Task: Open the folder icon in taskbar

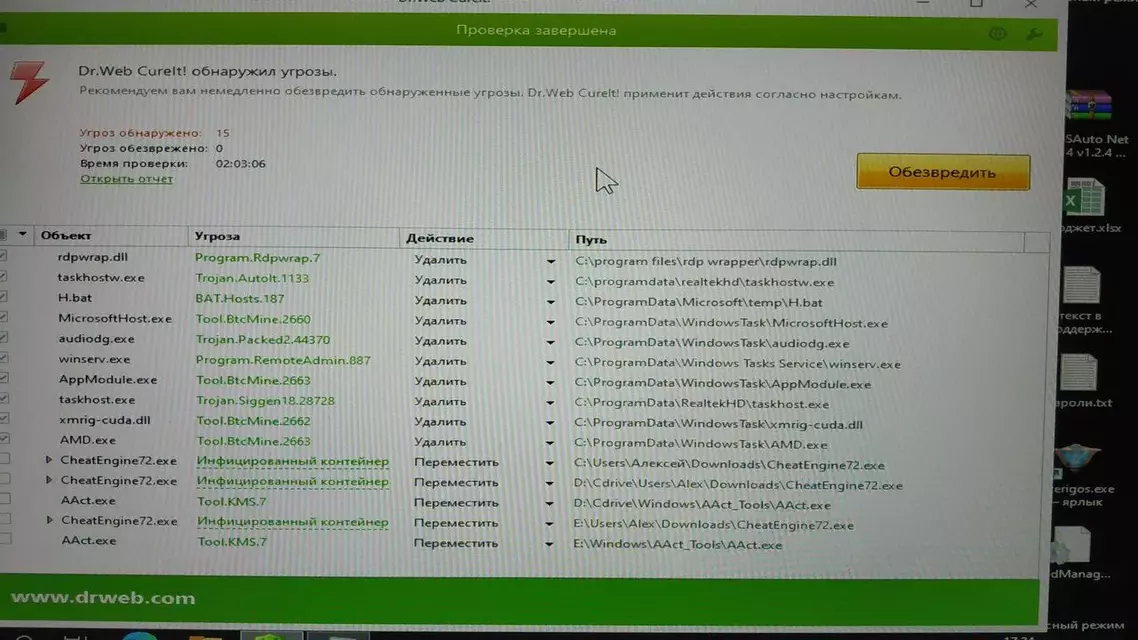Action: [x=205, y=636]
